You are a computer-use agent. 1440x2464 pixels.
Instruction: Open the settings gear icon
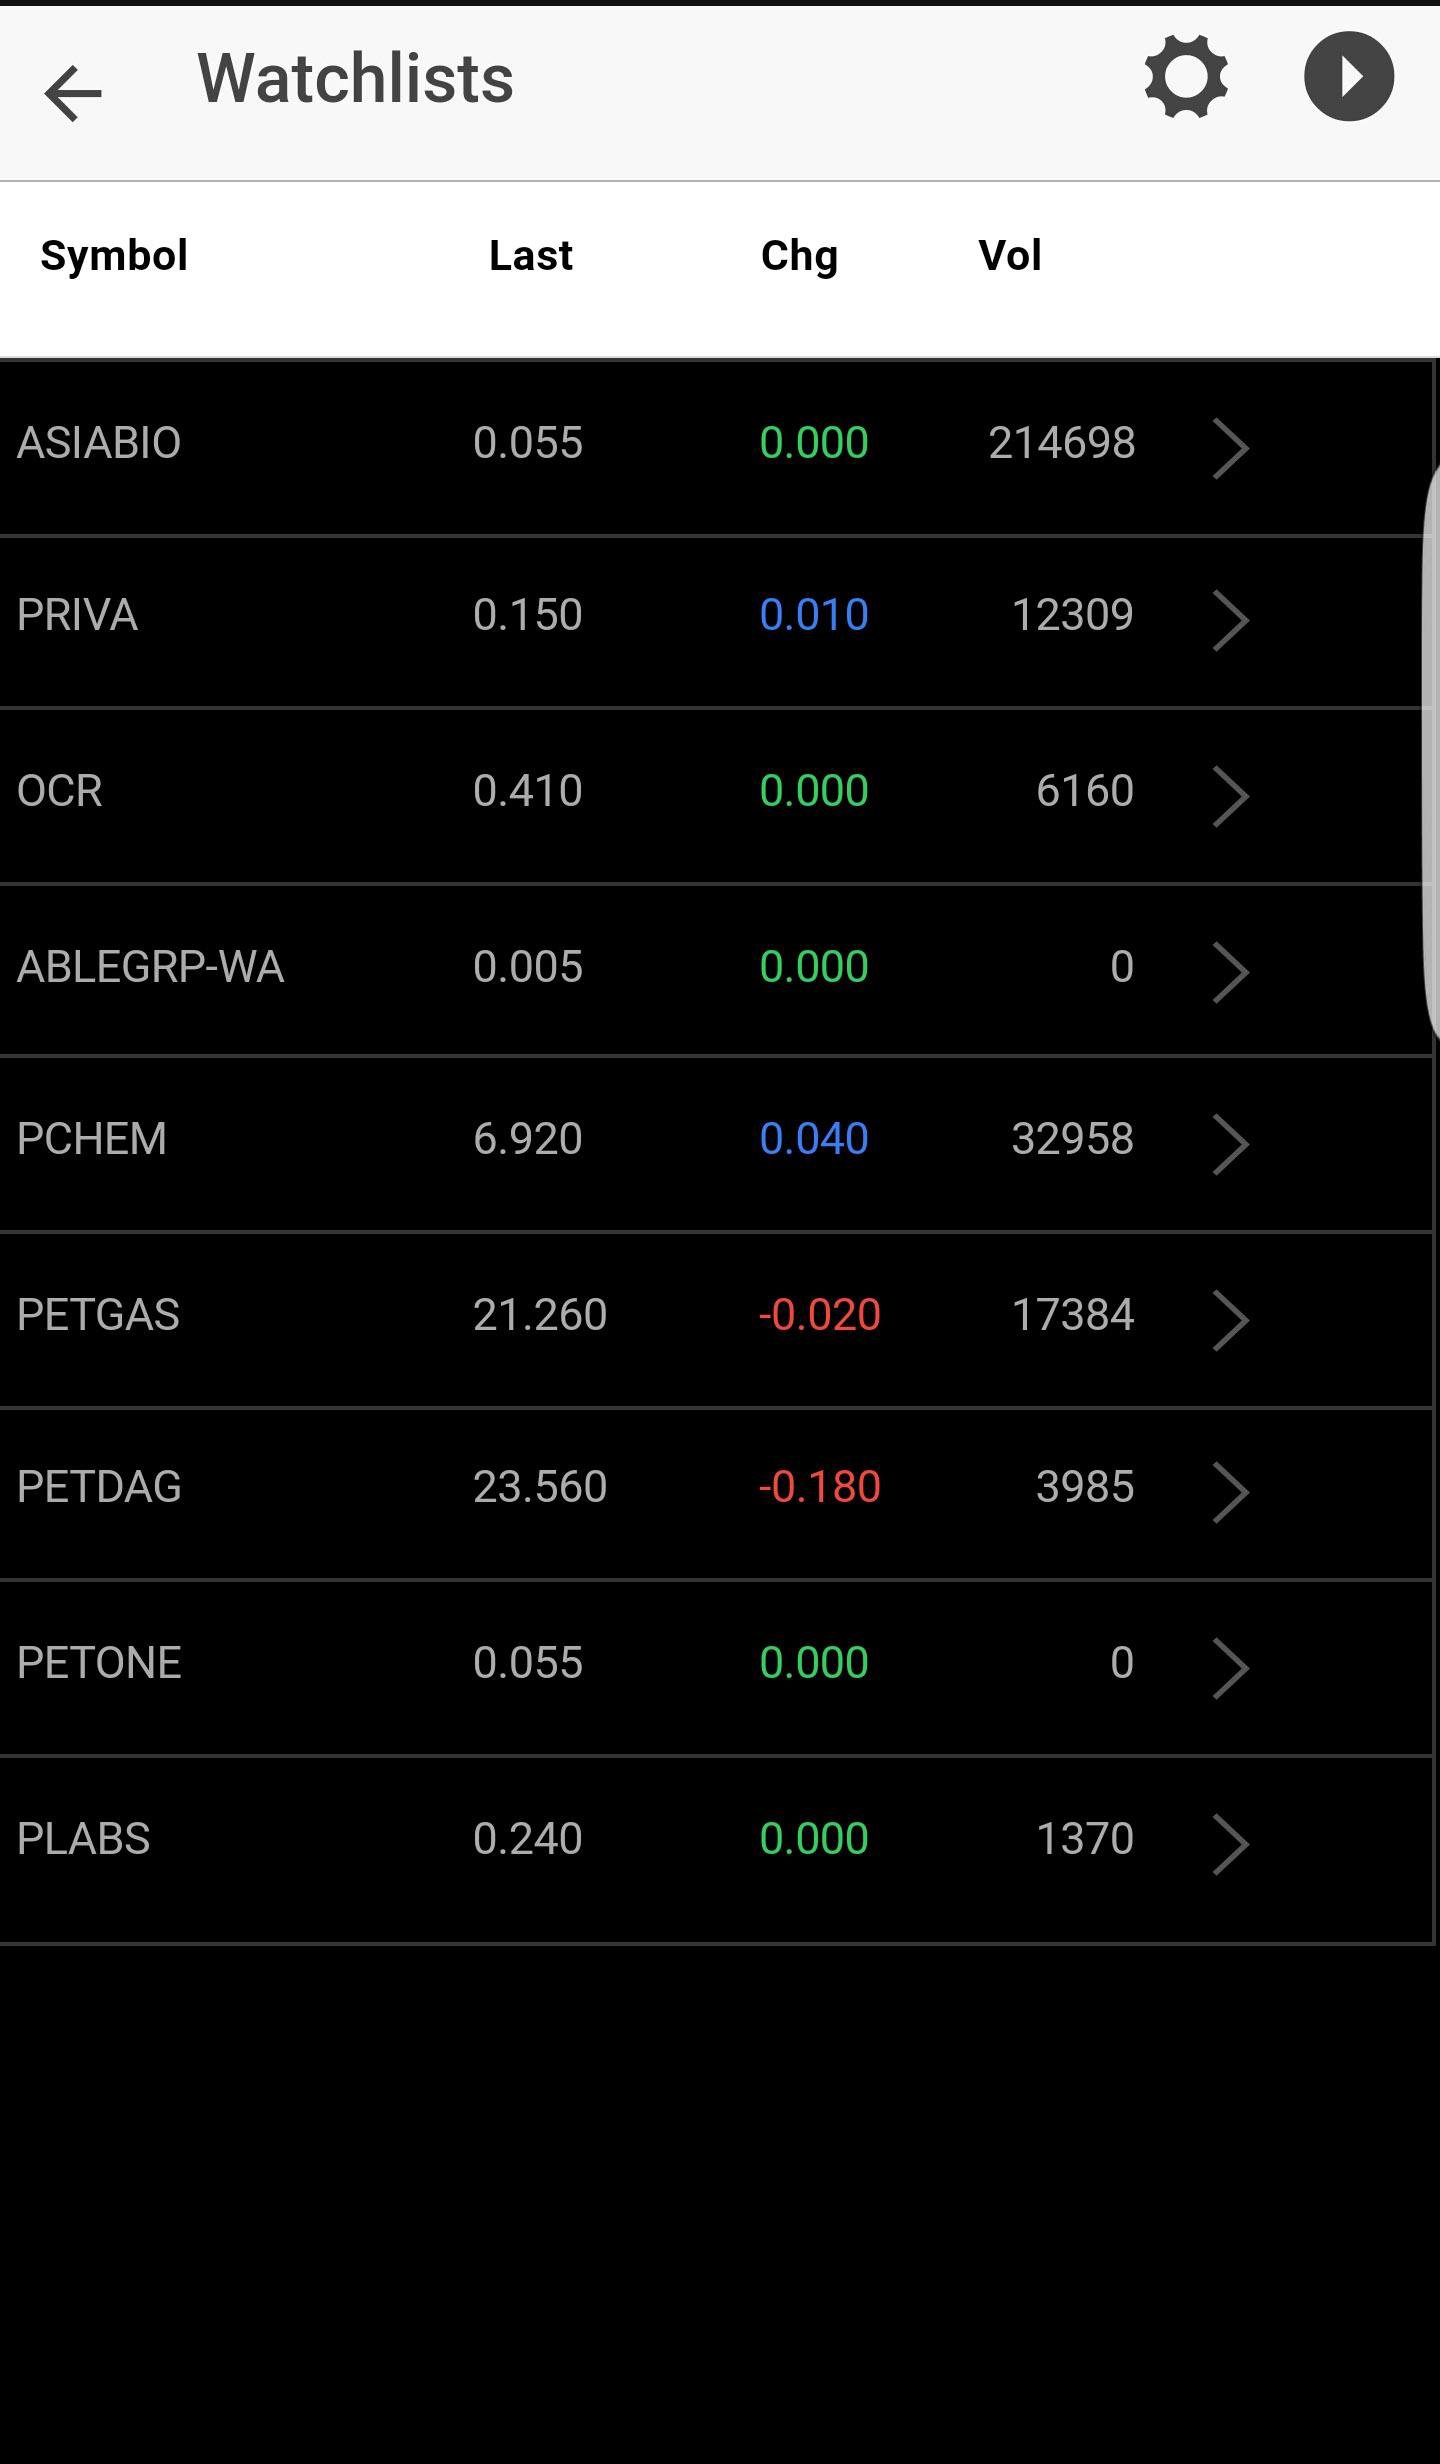point(1186,77)
